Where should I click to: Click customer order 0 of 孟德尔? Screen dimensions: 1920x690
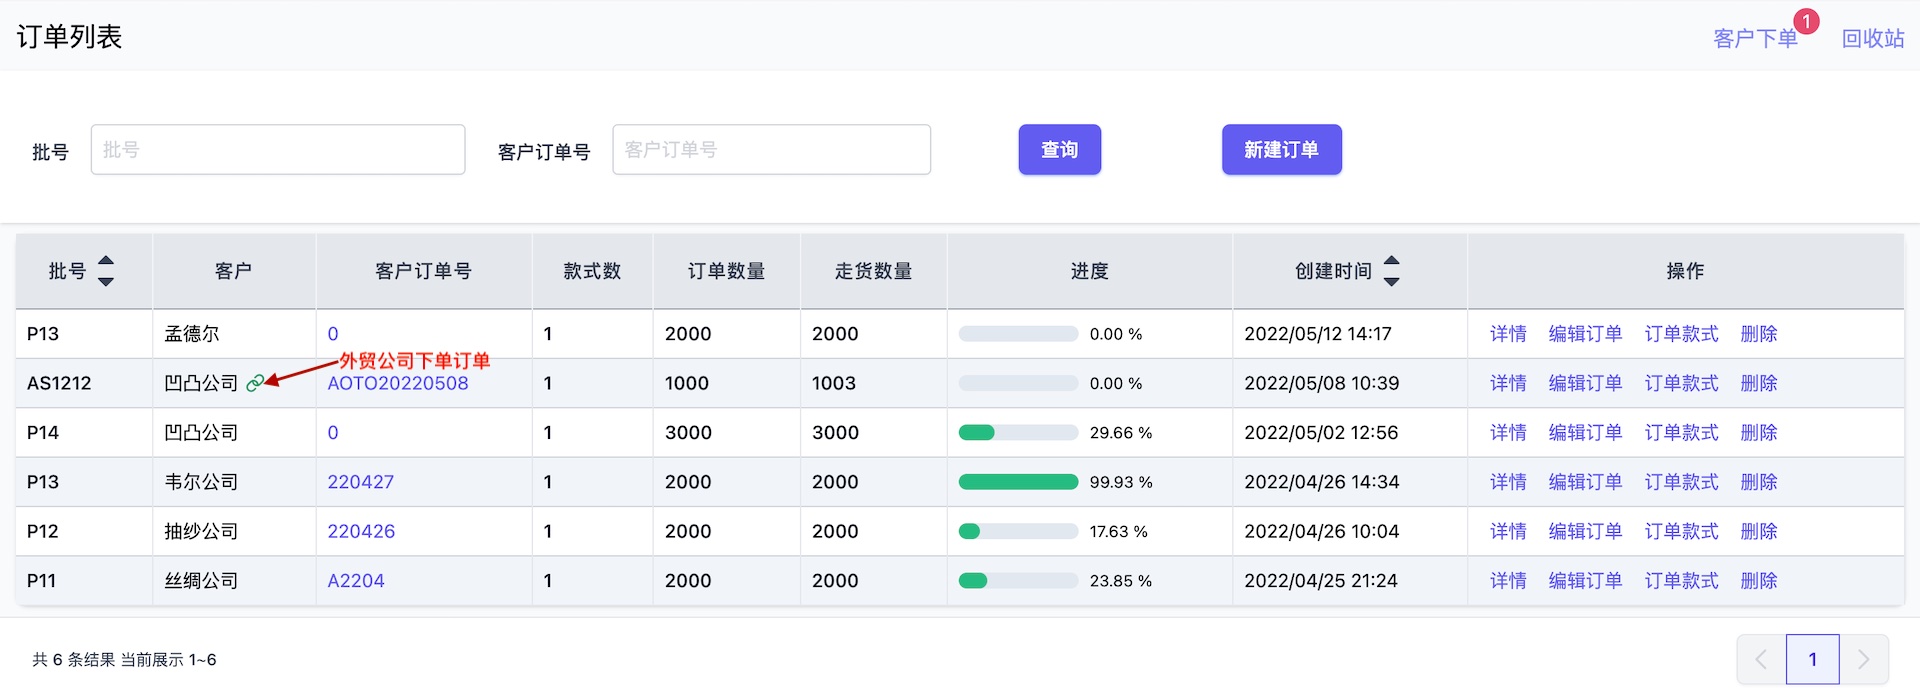(333, 334)
